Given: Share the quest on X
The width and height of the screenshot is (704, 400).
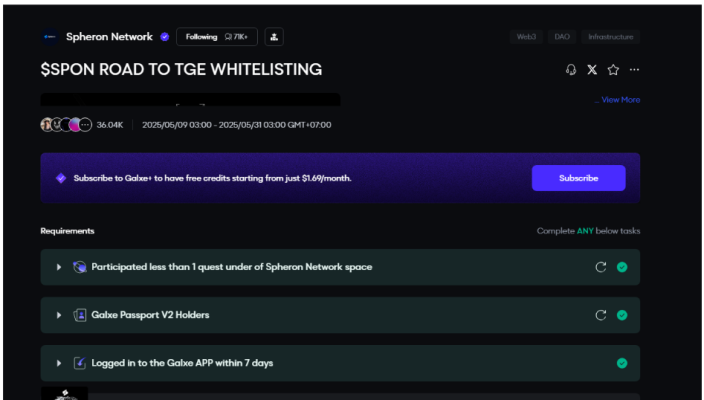Looking at the screenshot, I should pyautogui.click(x=592, y=70).
